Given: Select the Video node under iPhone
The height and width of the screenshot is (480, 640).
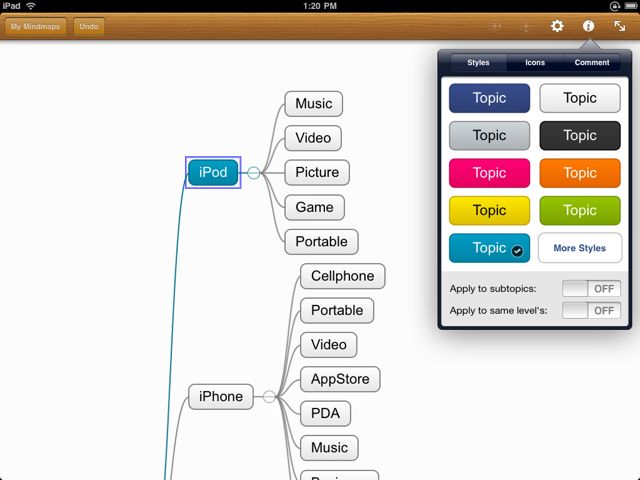Looking at the screenshot, I should pyautogui.click(x=329, y=344).
